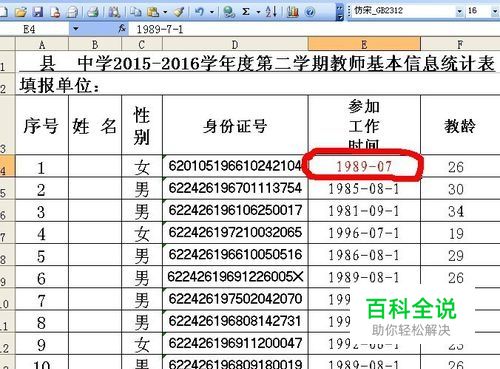Open the Name Box dropdown arrow
Image resolution: width=500 pixels, height=369 pixels.
76,29
